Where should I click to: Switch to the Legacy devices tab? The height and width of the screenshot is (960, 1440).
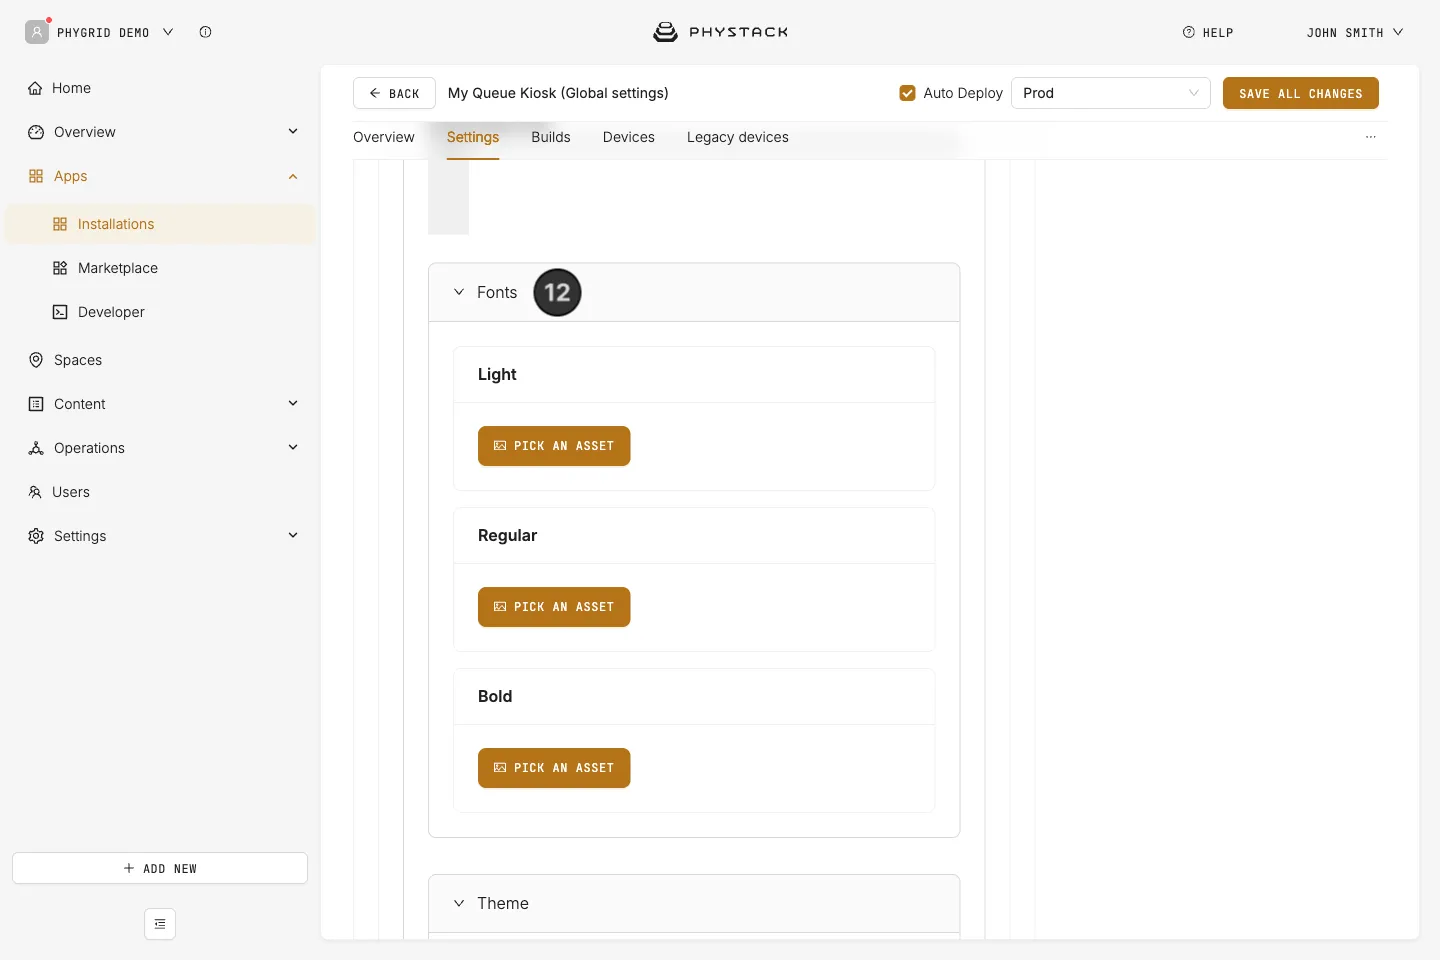[x=738, y=137]
